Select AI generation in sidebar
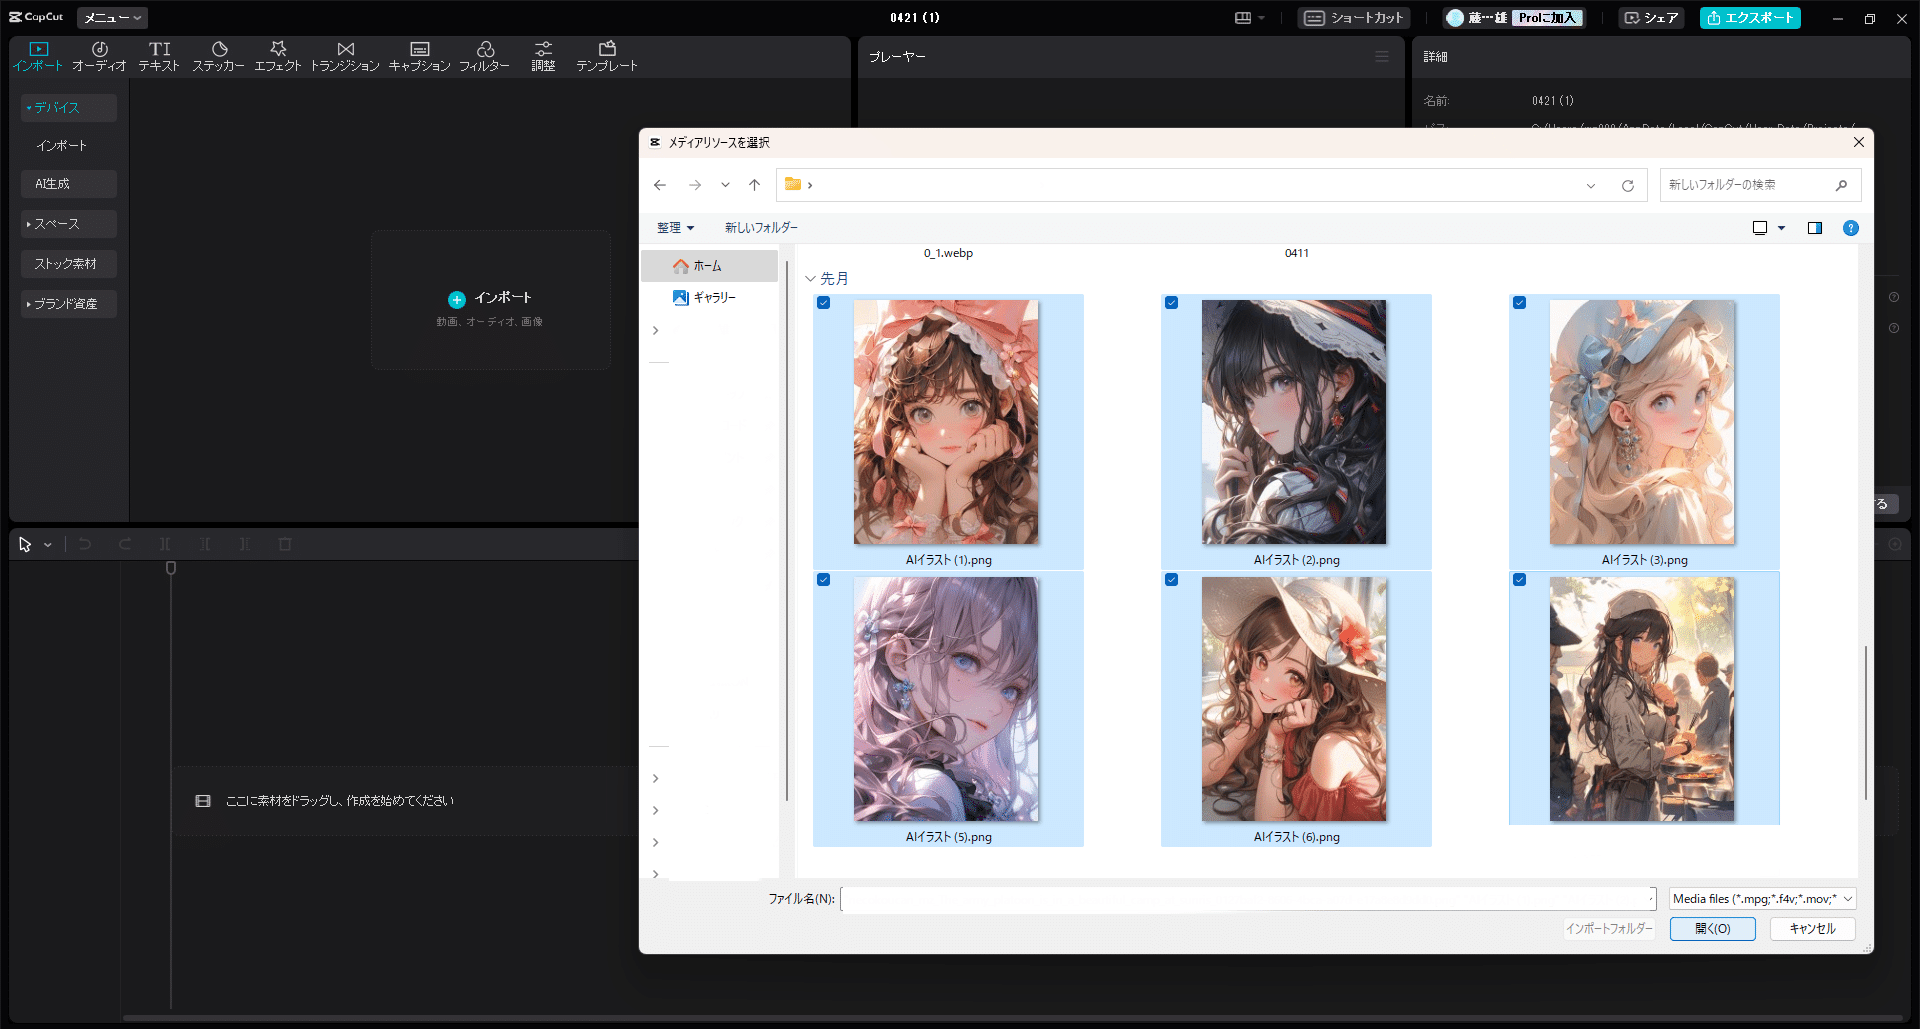 point(69,184)
